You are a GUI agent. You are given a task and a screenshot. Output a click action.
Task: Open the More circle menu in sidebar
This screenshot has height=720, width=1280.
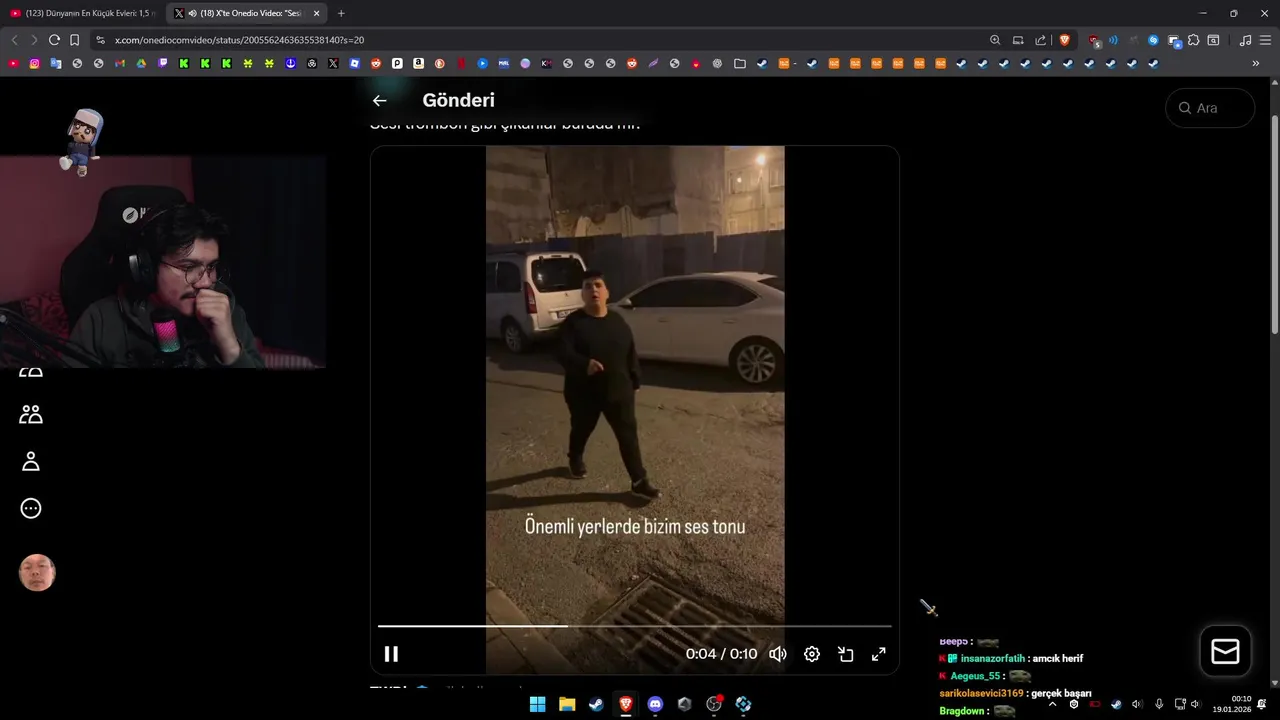pos(31,508)
